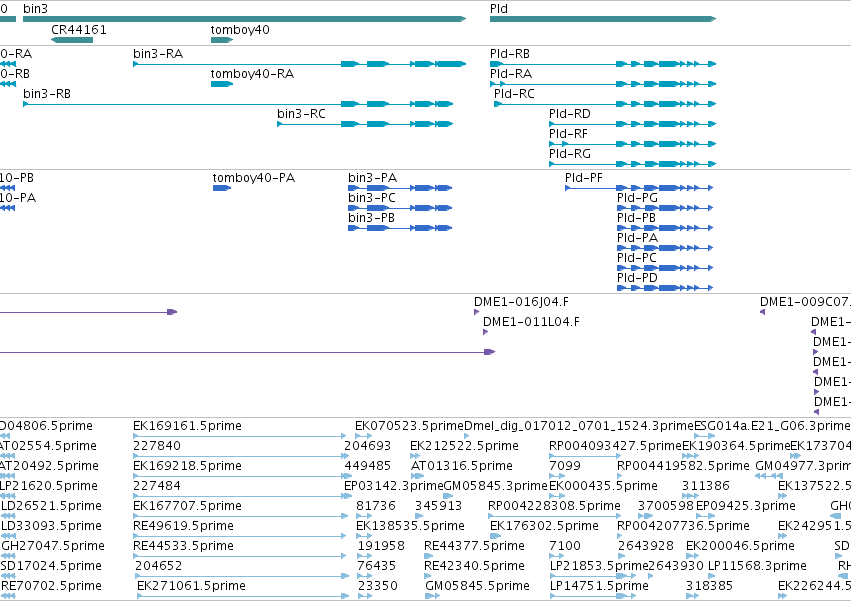Click the Pld-RG transcript label

570,154
